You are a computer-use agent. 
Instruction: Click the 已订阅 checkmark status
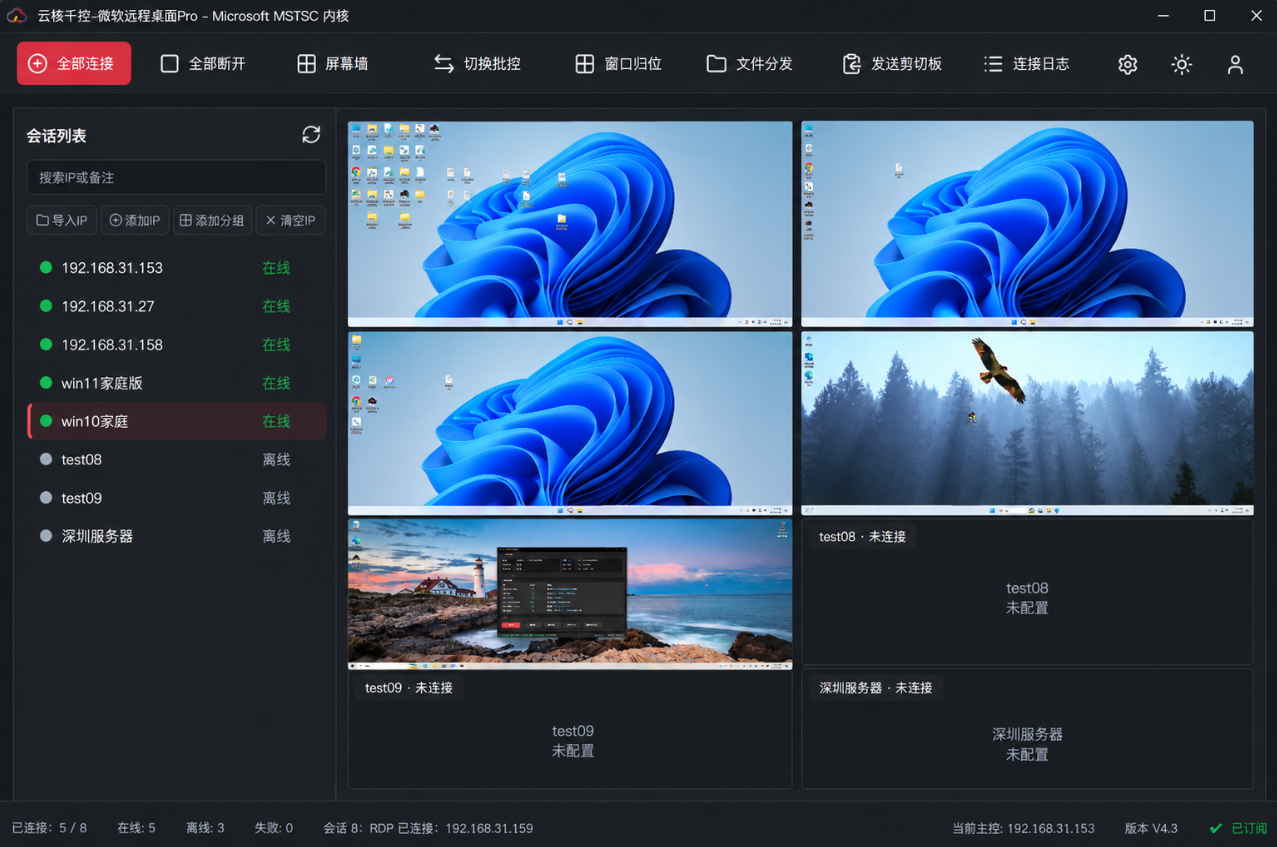click(x=1238, y=828)
